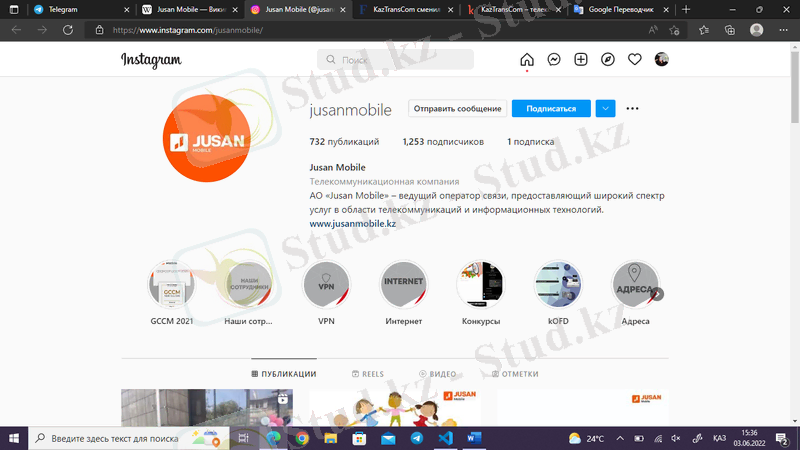View the 1,253 подписчиков list
This screenshot has width=800, height=450.
(x=443, y=142)
